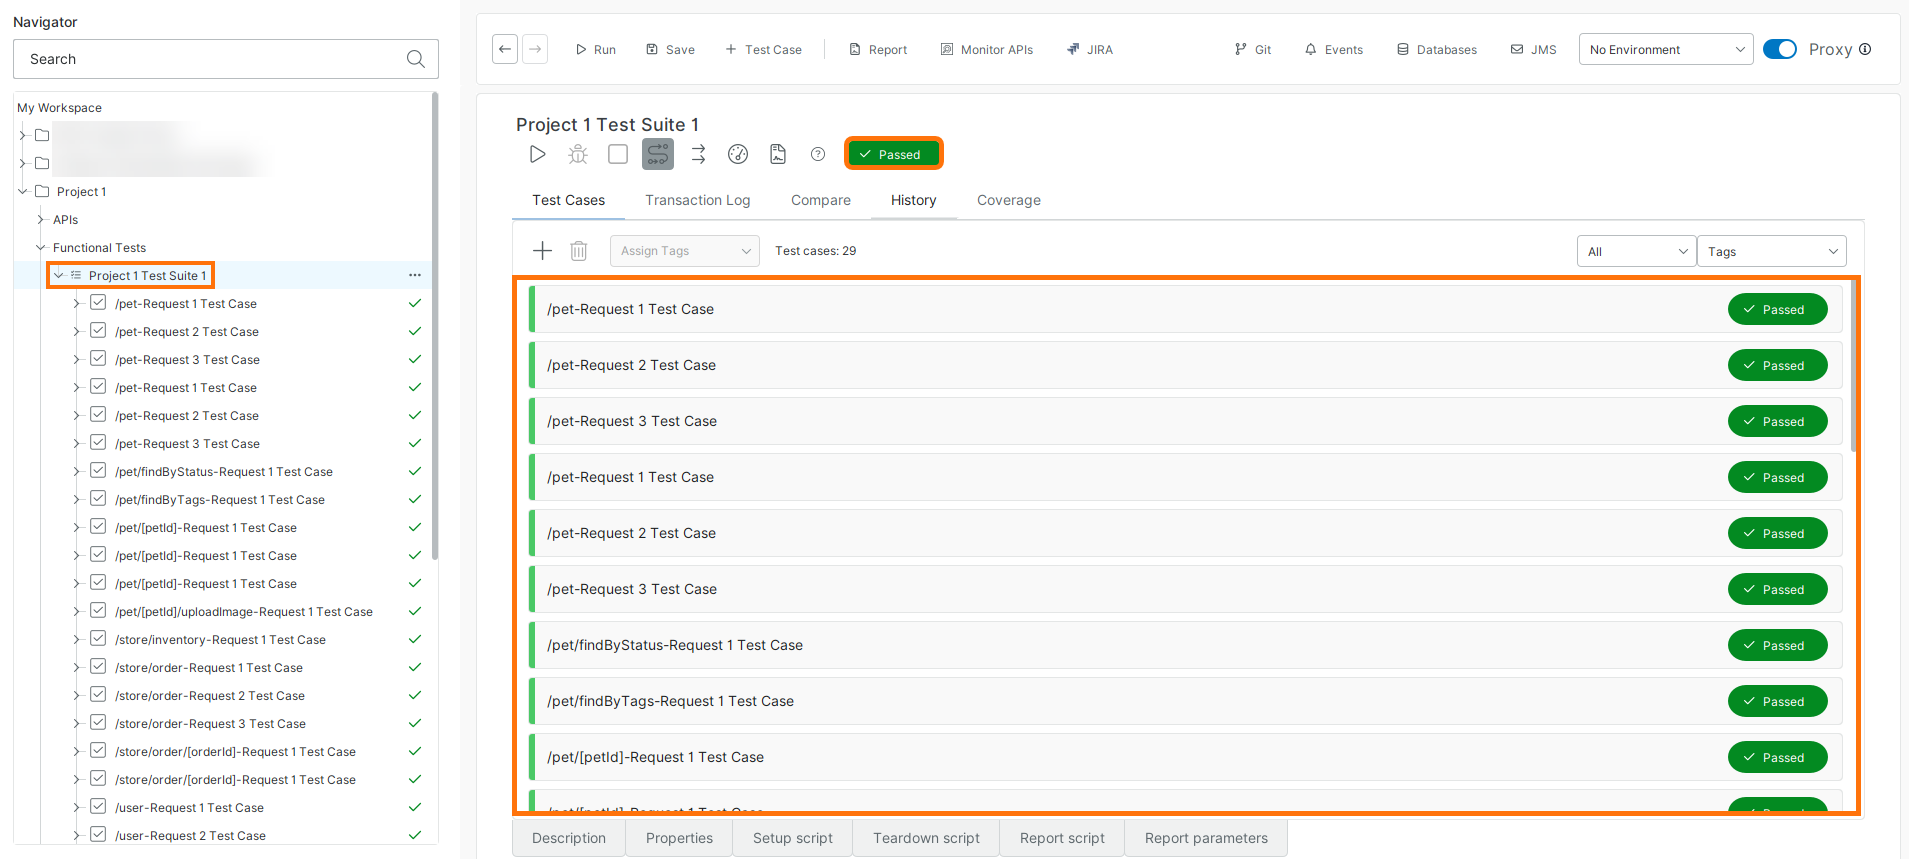This screenshot has height=859, width=1909.
Task: Open Git from the toolbar
Action: [1253, 49]
